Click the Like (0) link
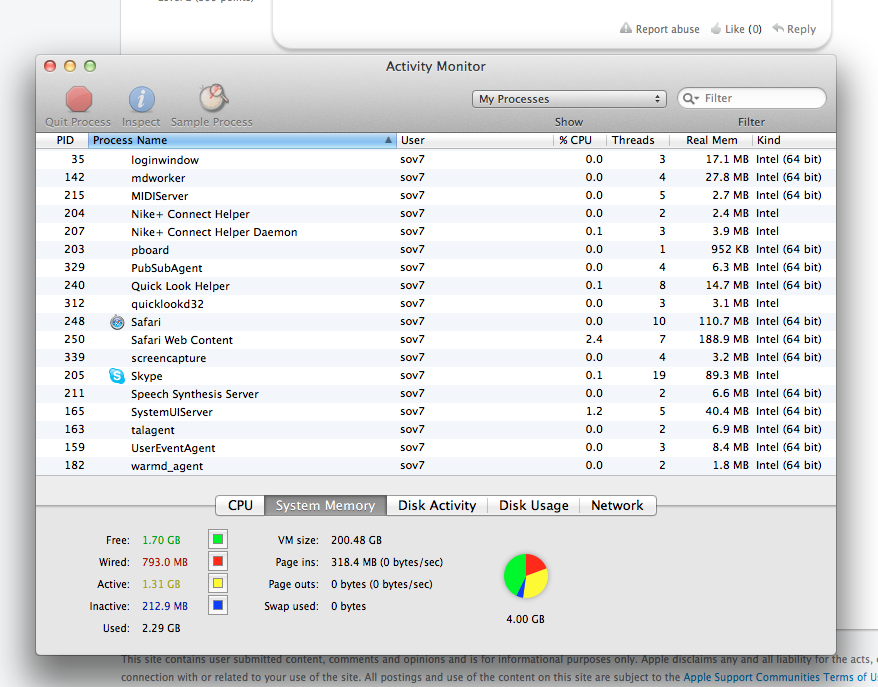The height and width of the screenshot is (687, 878). [743, 29]
